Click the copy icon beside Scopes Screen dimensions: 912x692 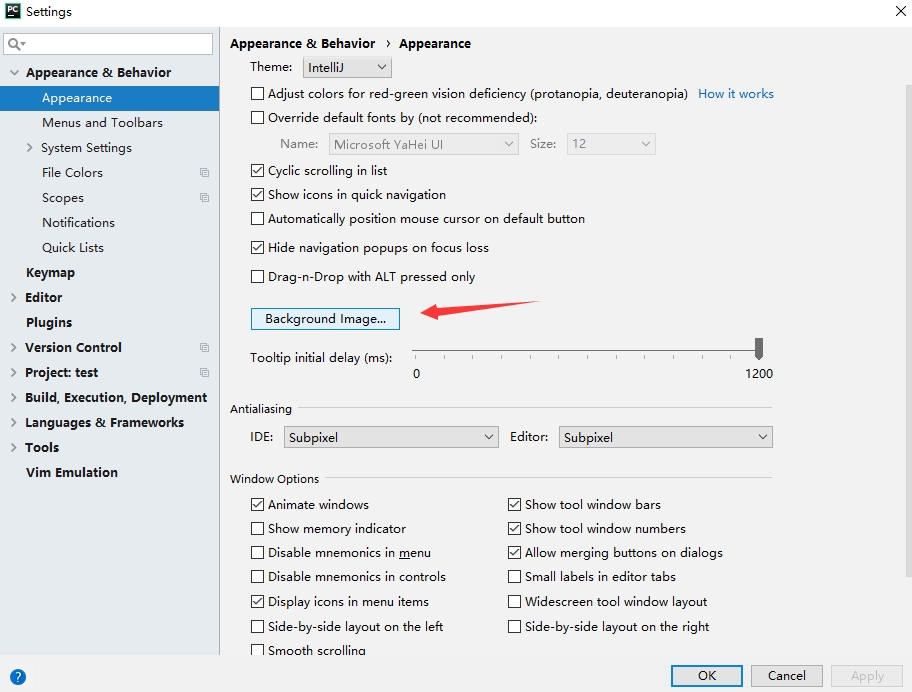pos(204,198)
